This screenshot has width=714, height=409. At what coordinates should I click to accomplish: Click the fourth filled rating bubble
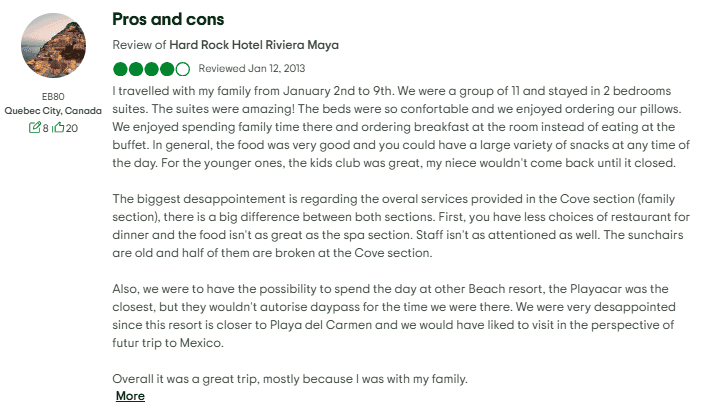[x=167, y=69]
